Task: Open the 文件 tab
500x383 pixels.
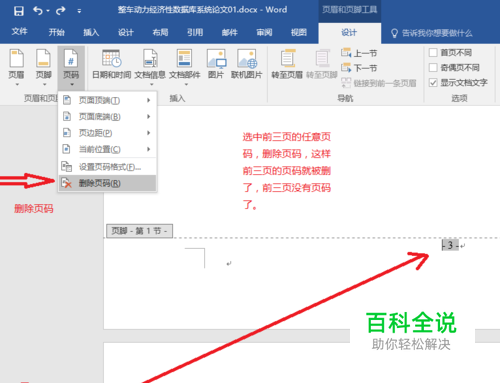Action: coord(19,32)
